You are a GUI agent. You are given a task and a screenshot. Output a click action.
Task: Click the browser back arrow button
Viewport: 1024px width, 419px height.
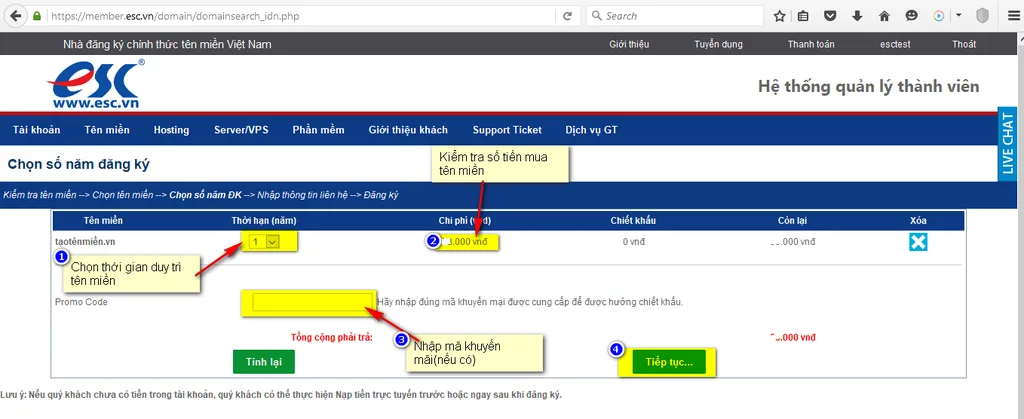click(x=16, y=16)
